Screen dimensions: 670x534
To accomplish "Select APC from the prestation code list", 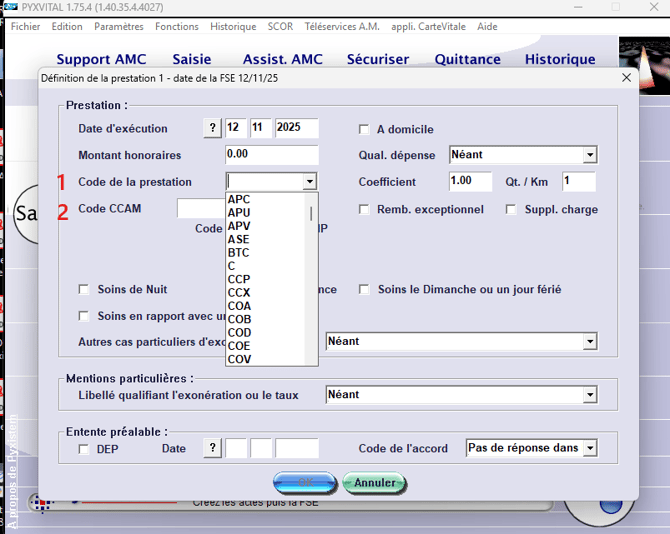I will coord(239,200).
